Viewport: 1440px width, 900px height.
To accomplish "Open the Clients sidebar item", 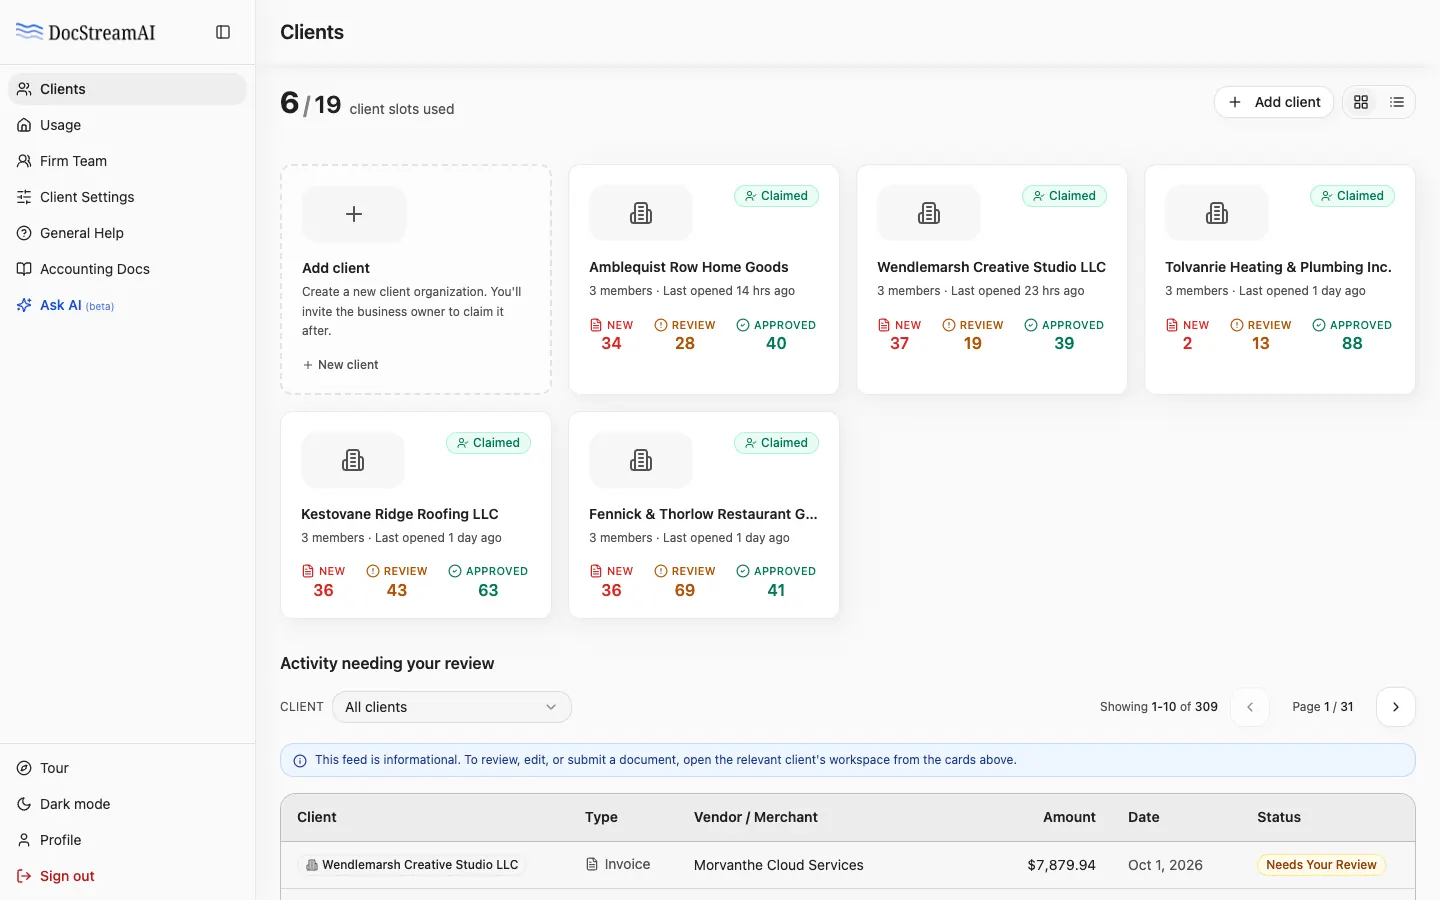I will 127,89.
